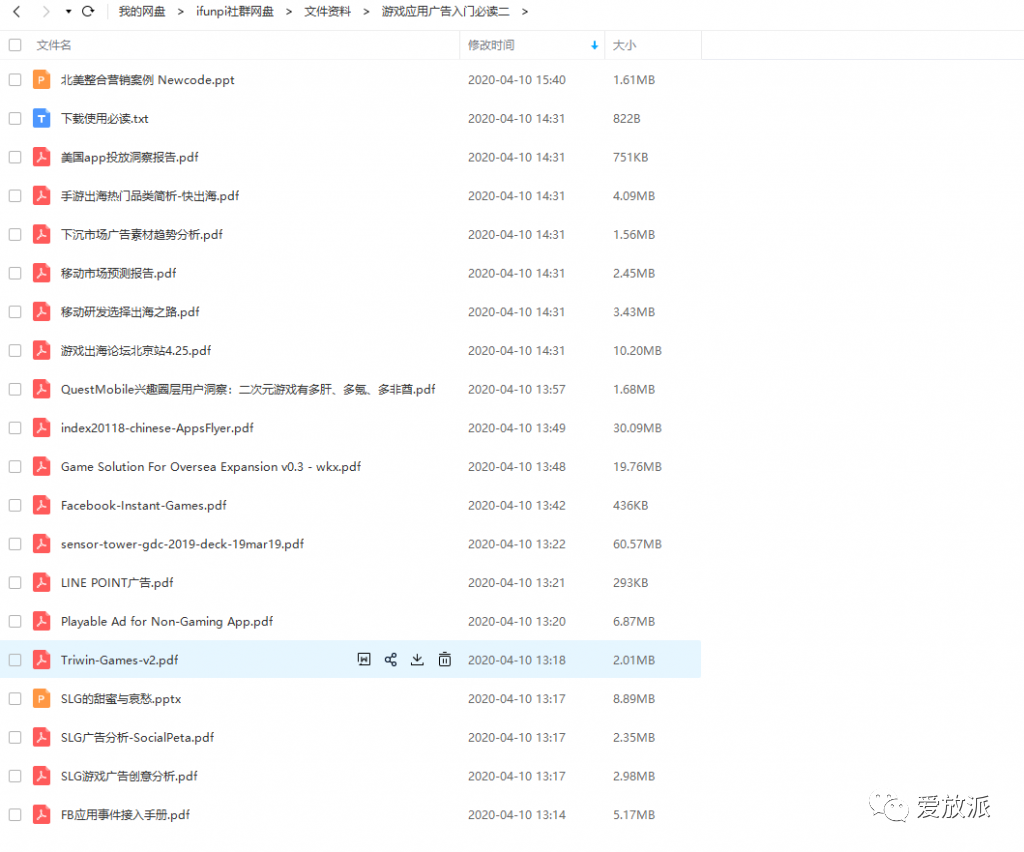Check the box for Triwin-Games-v2.pdf
Viewport: 1024px width, 852px height.
coord(15,660)
